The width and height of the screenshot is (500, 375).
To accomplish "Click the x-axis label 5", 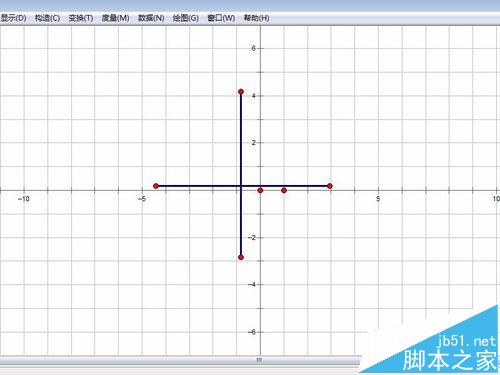I will tap(378, 199).
